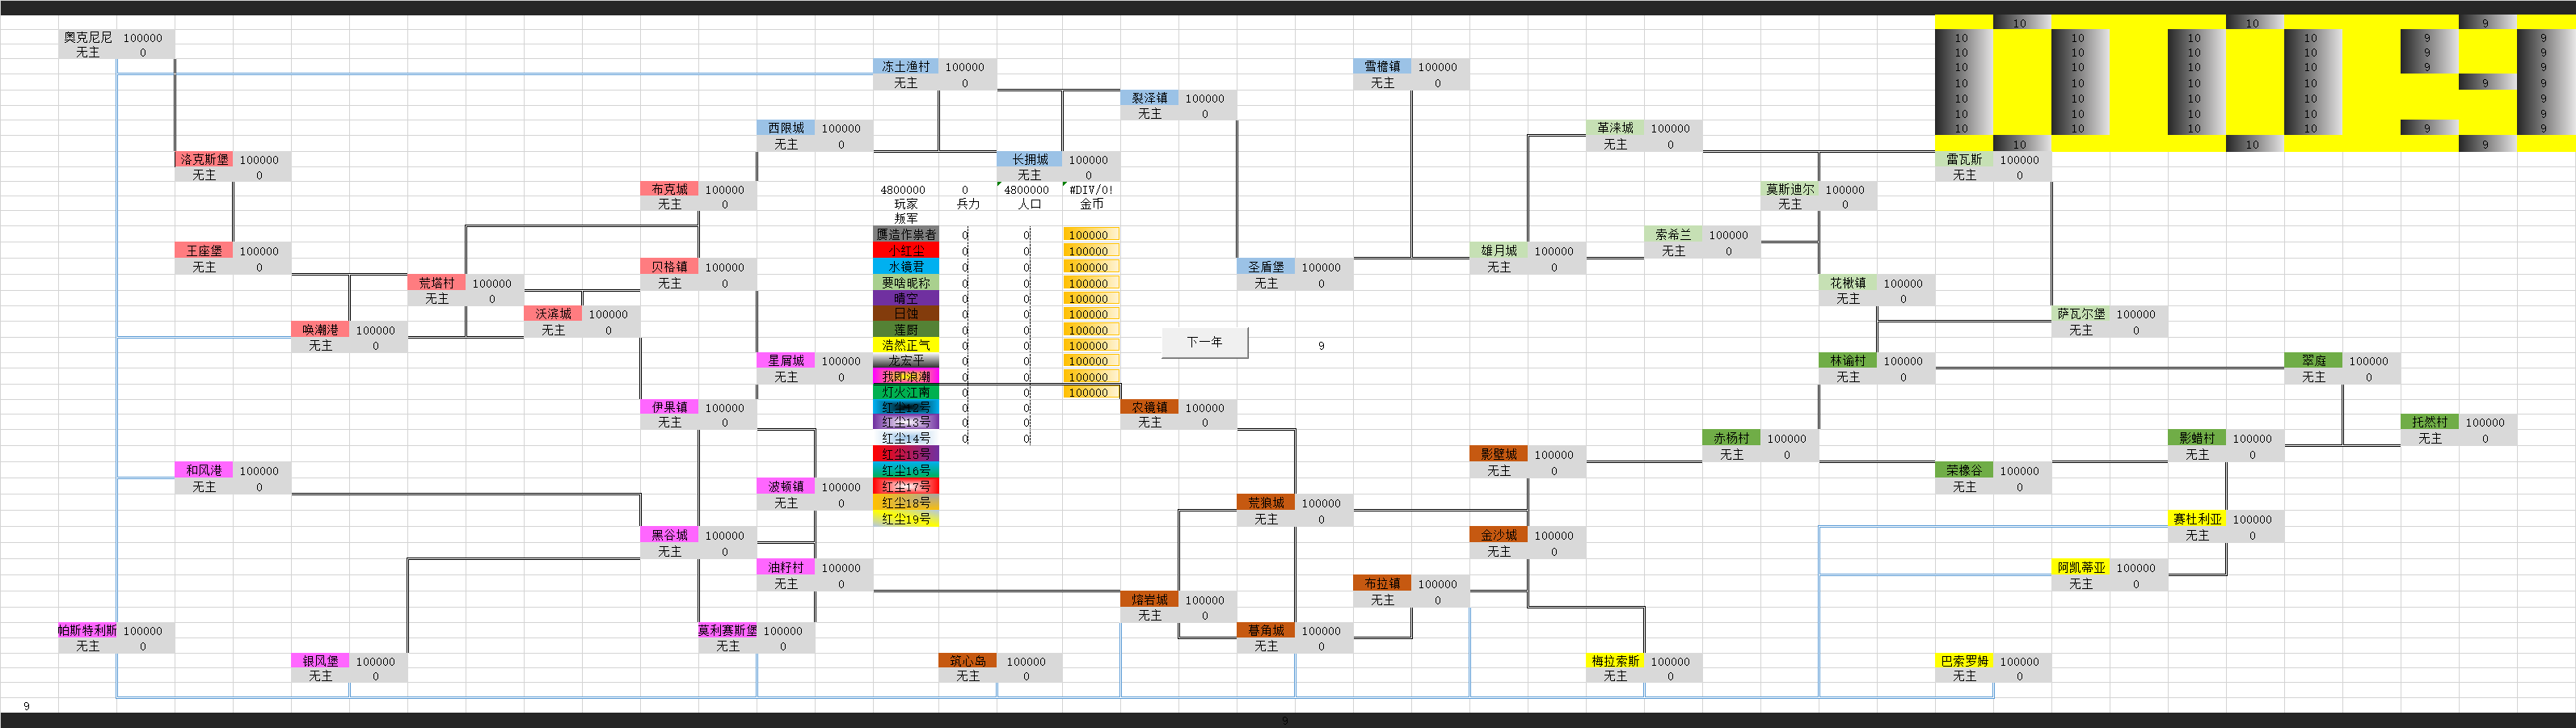
Task: Select the 银风堡 city cell
Action: tap(320, 661)
